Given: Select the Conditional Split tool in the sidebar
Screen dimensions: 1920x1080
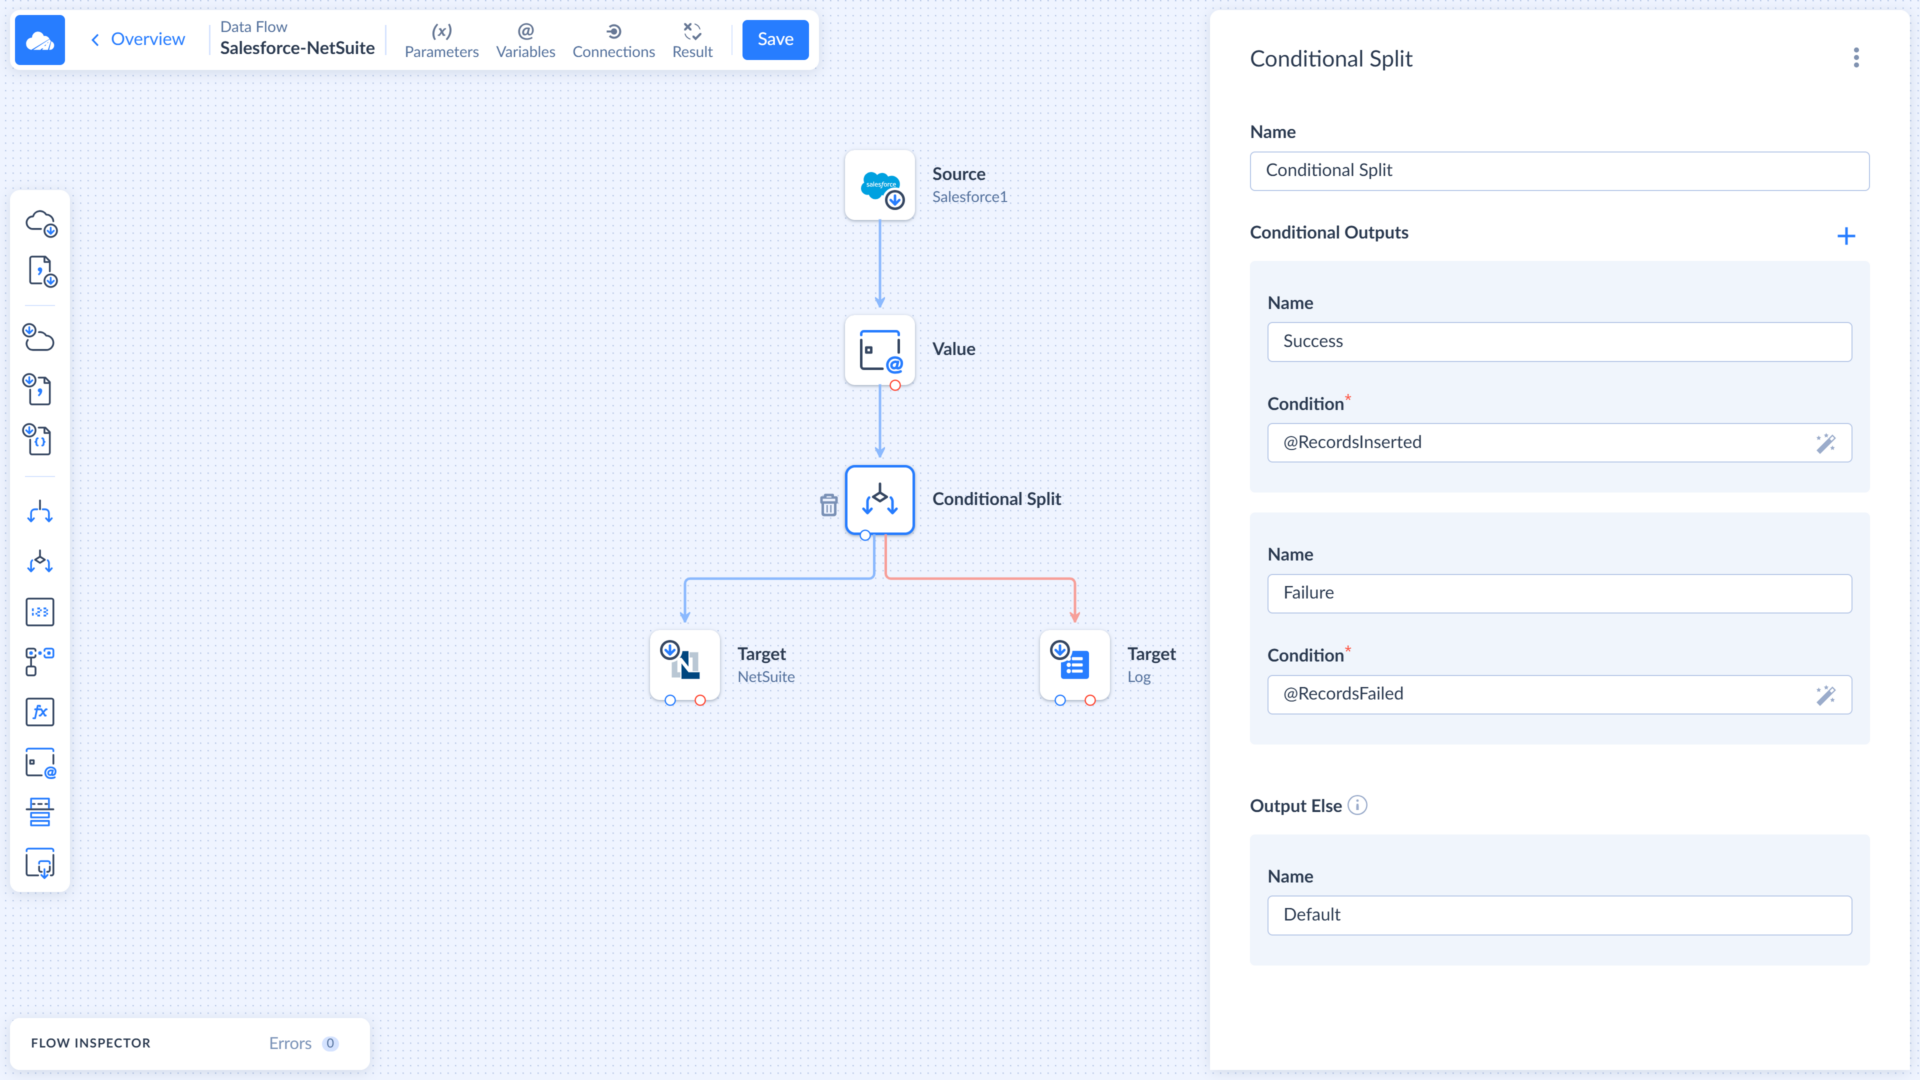Looking at the screenshot, I should 40,562.
